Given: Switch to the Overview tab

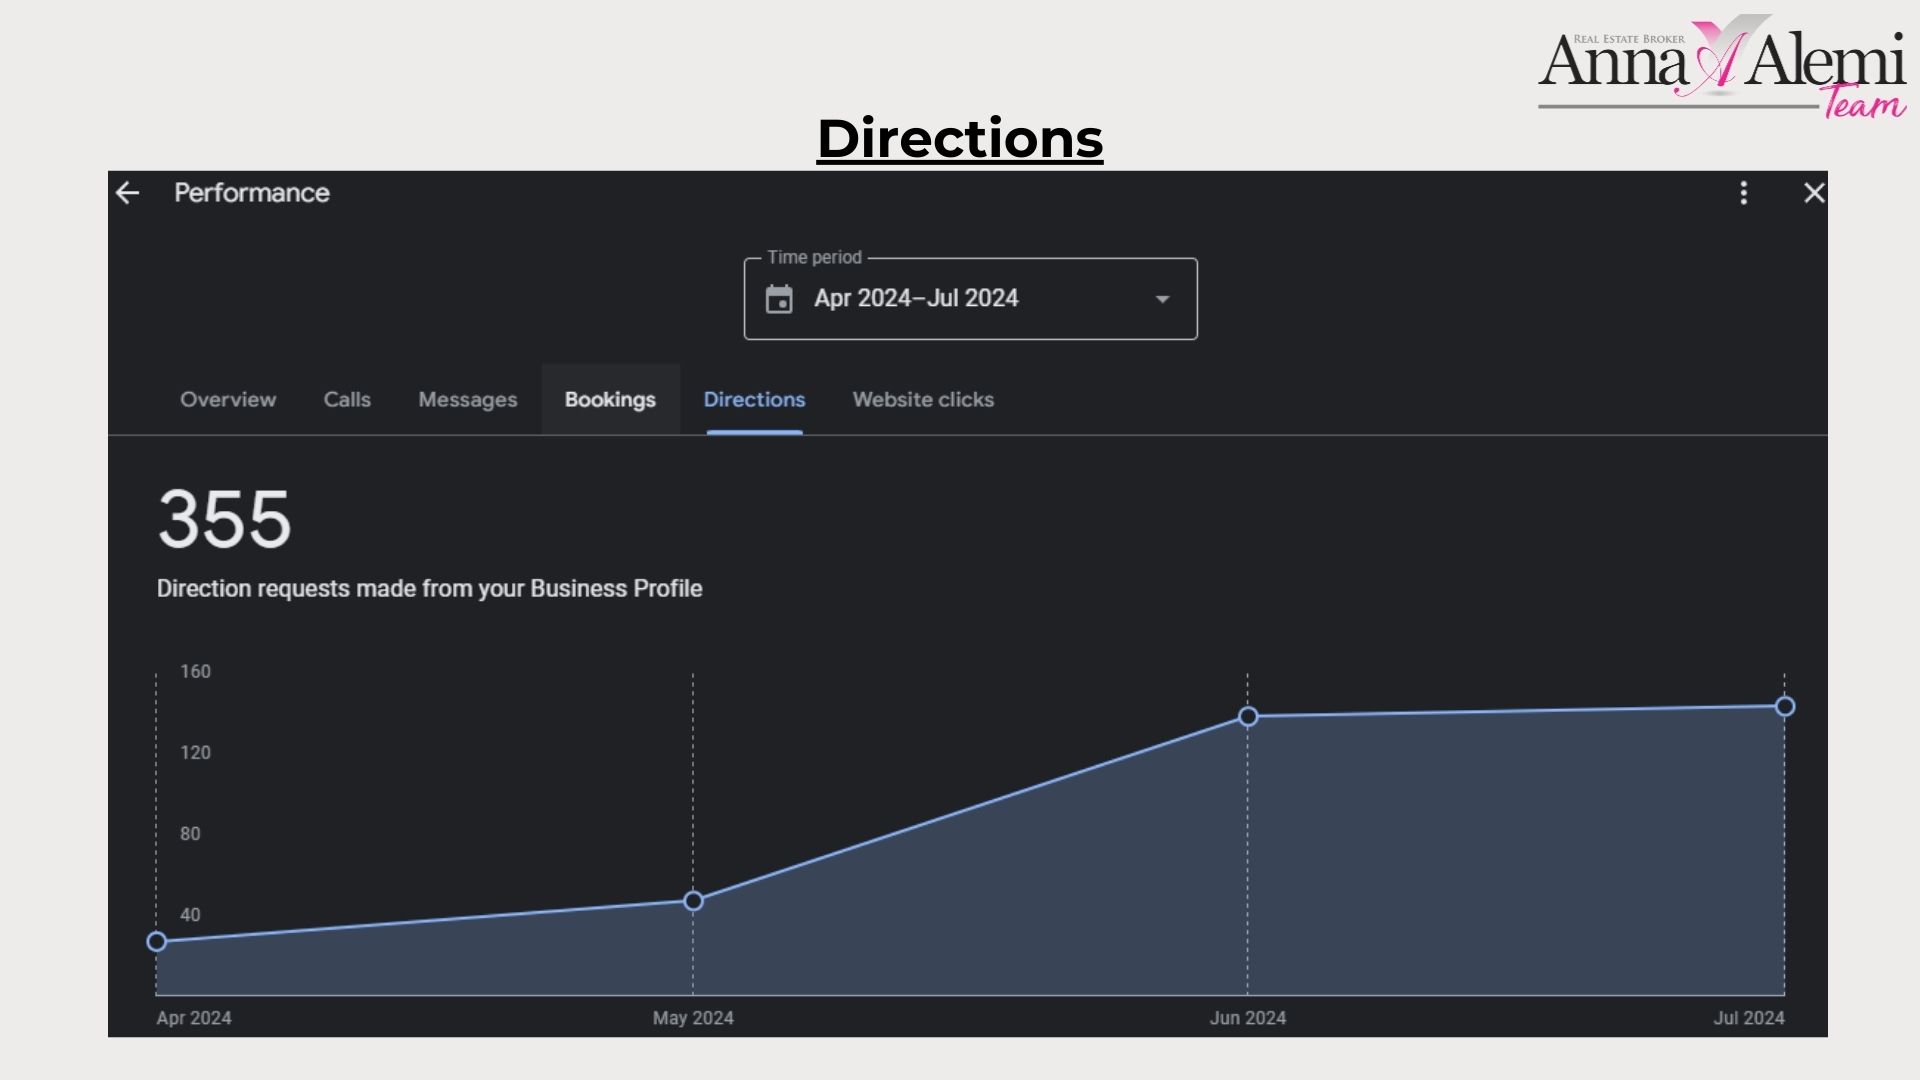Looking at the screenshot, I should click(x=228, y=399).
